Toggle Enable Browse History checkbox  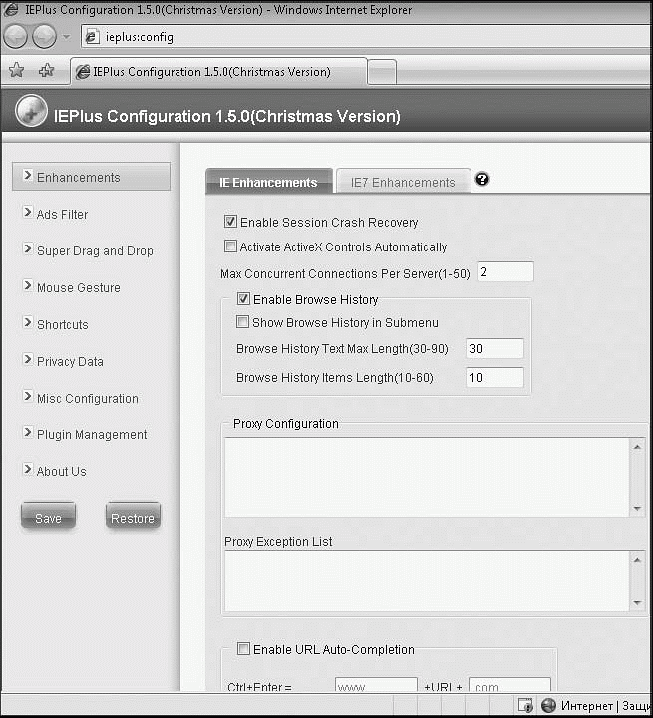click(x=243, y=299)
